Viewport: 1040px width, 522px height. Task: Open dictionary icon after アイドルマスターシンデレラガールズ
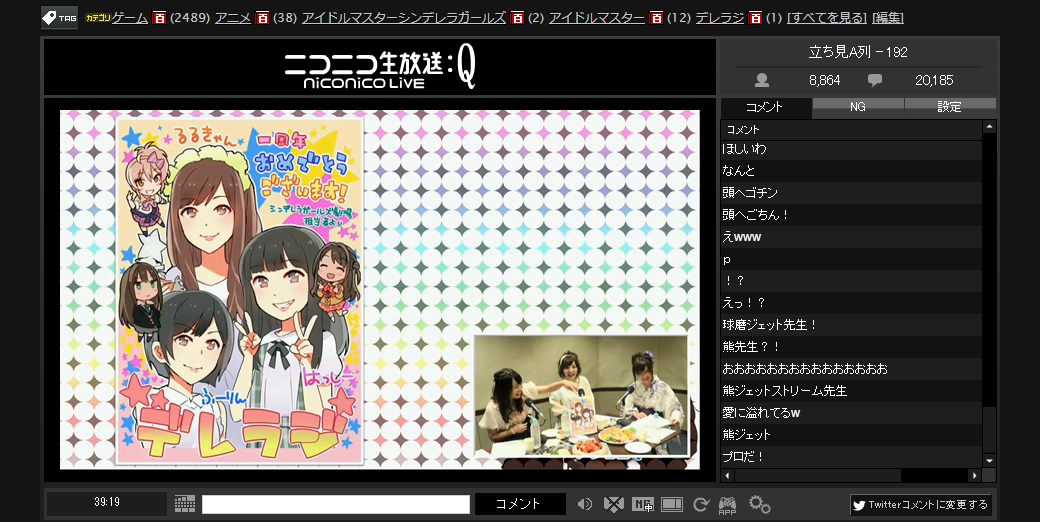click(x=518, y=18)
